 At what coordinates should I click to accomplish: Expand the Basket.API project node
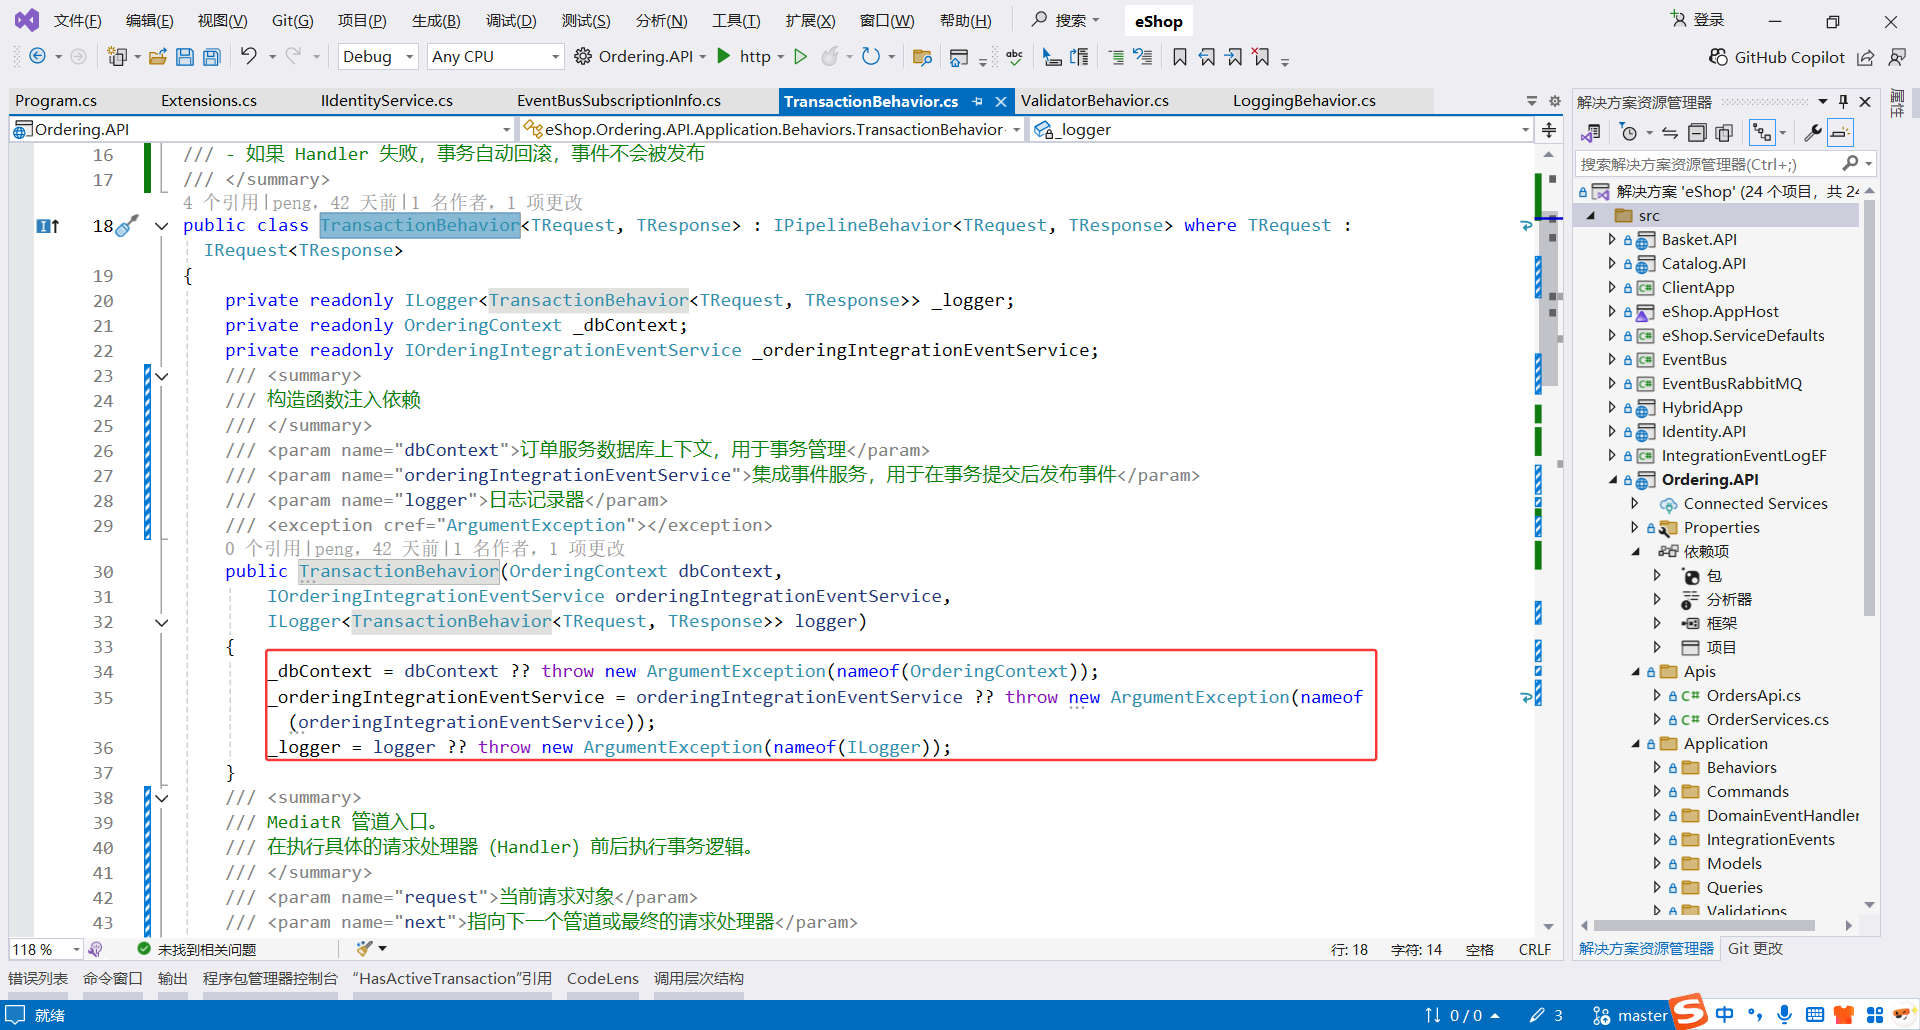(x=1611, y=239)
